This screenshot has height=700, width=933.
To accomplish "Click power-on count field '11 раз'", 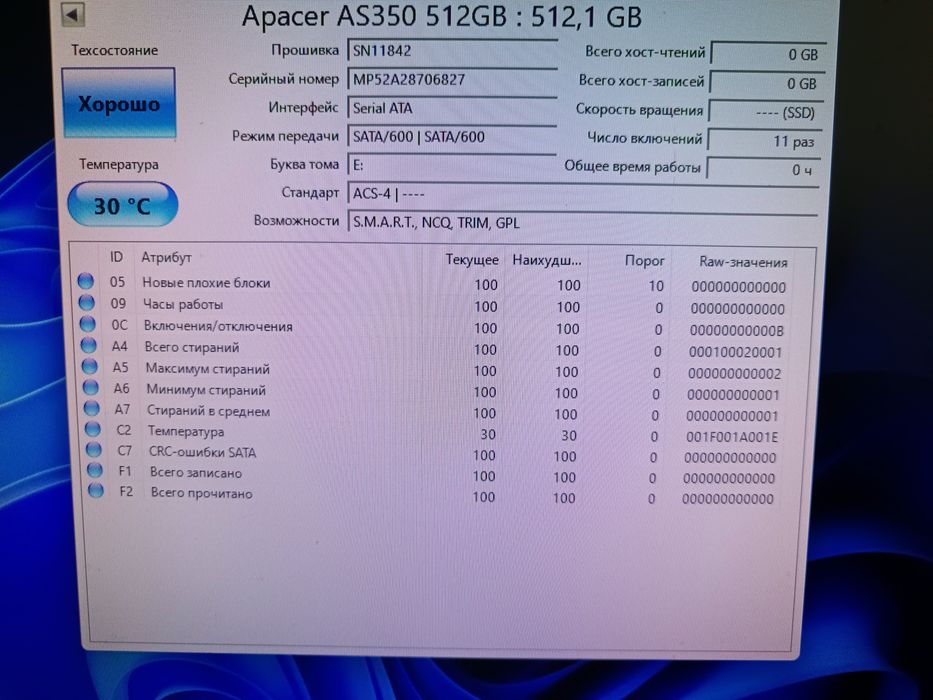I will 765,141.
